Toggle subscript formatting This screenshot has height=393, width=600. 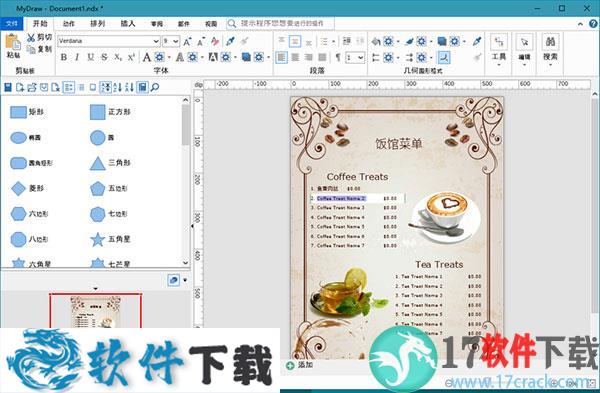tap(118, 57)
